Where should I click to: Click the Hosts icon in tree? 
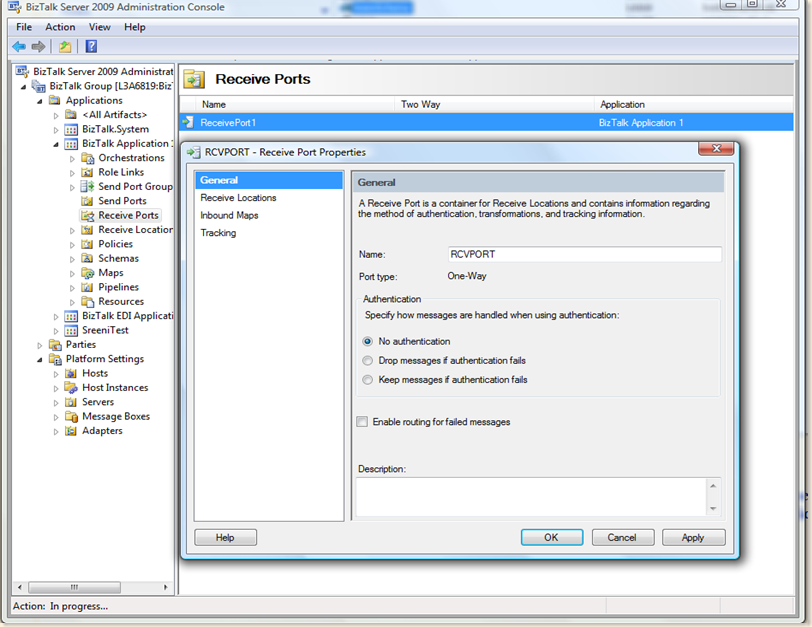click(71, 374)
